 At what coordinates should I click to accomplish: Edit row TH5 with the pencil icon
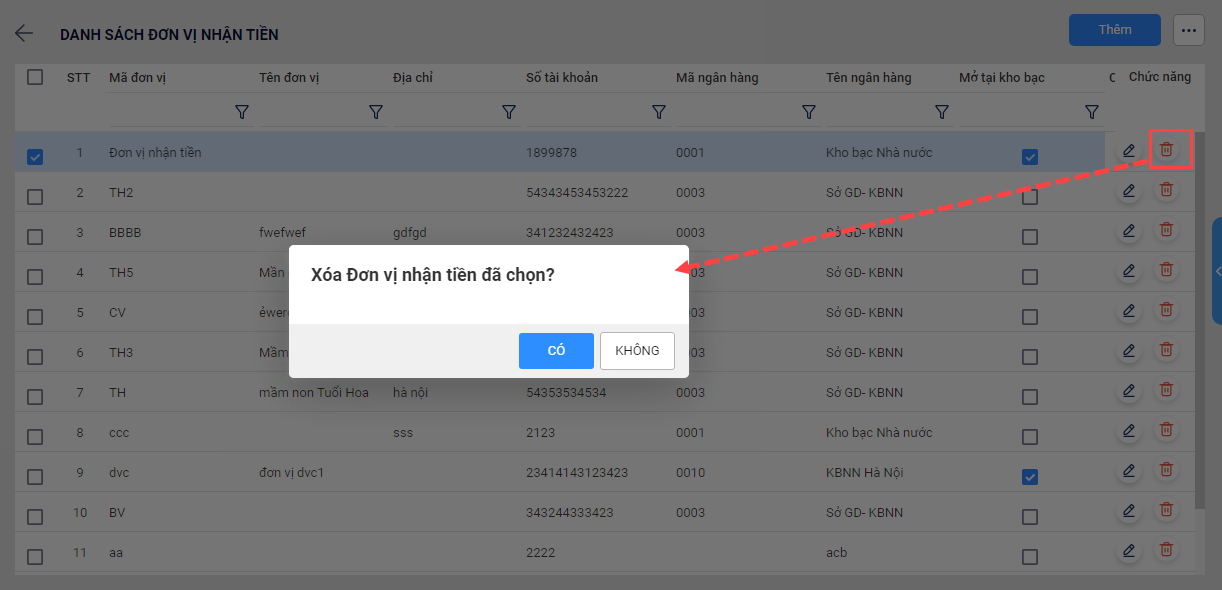(x=1129, y=270)
